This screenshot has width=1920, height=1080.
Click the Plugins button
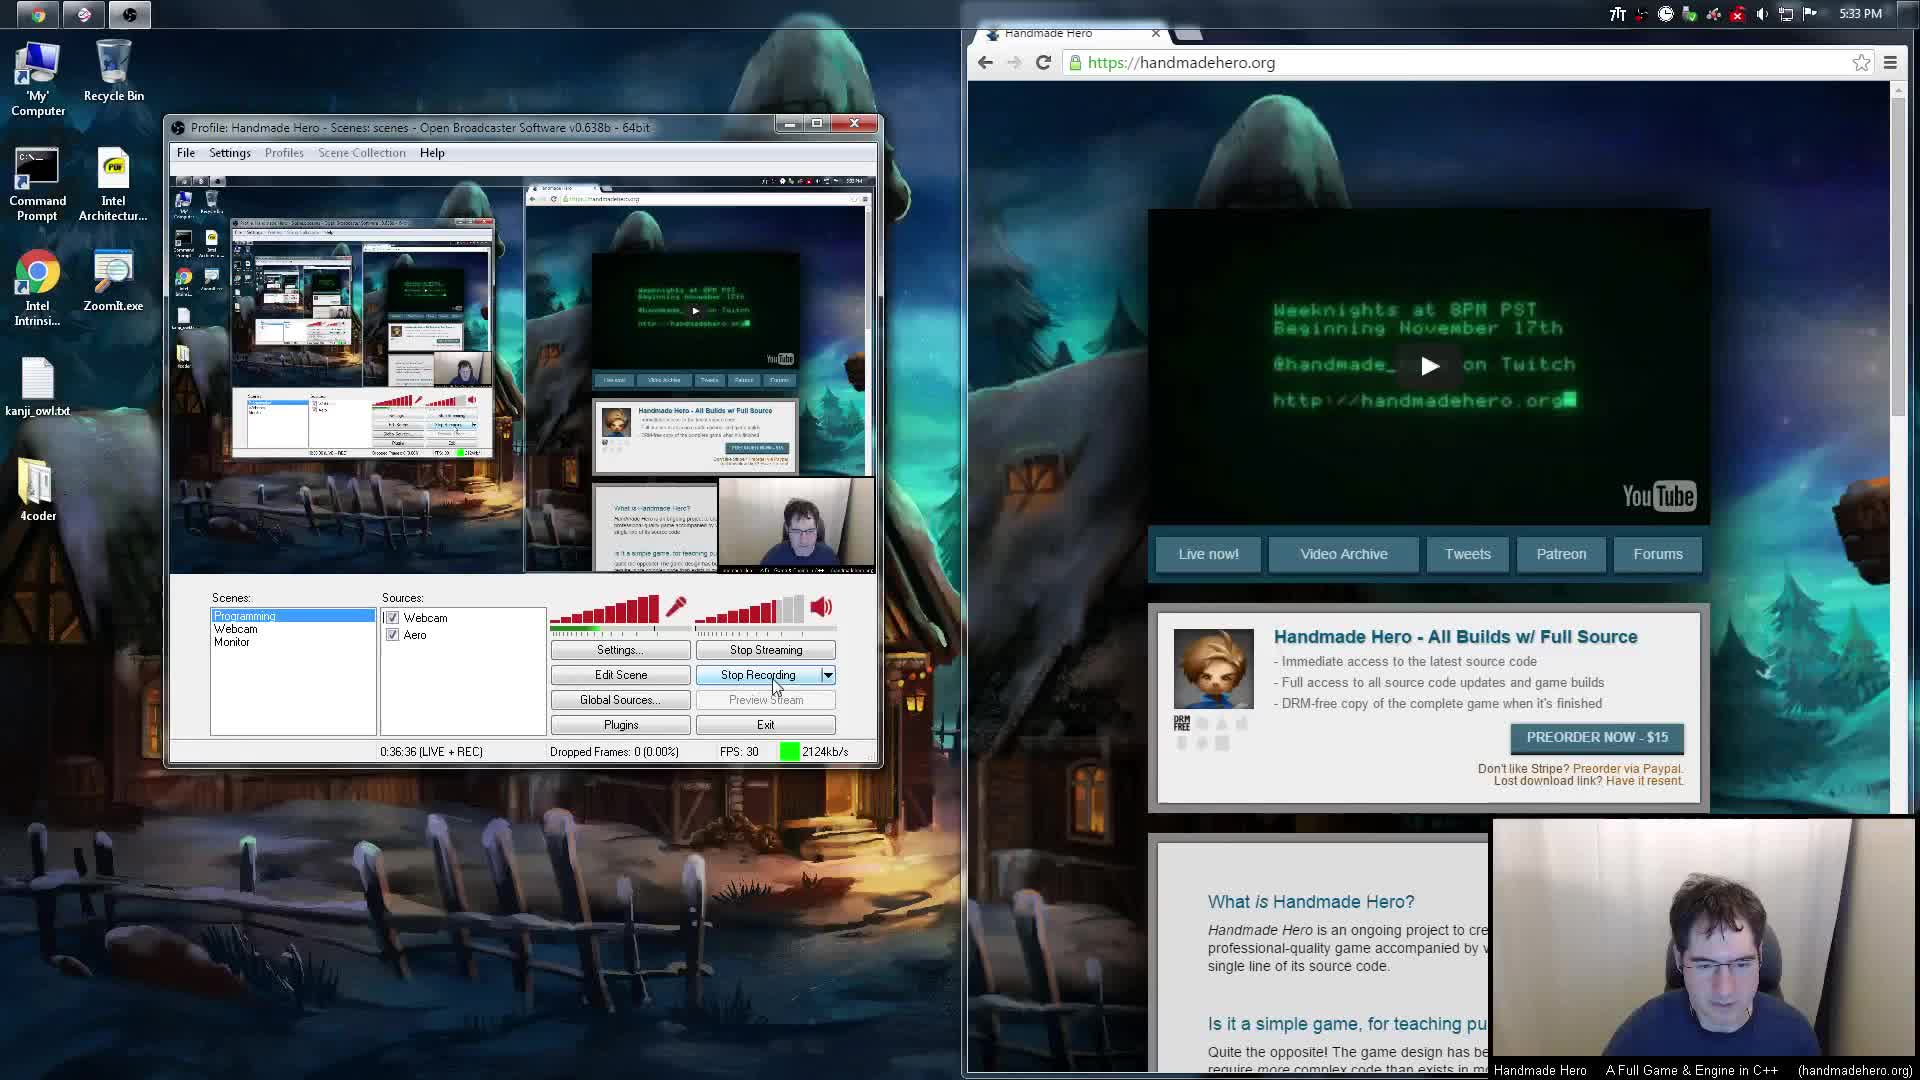620,725
